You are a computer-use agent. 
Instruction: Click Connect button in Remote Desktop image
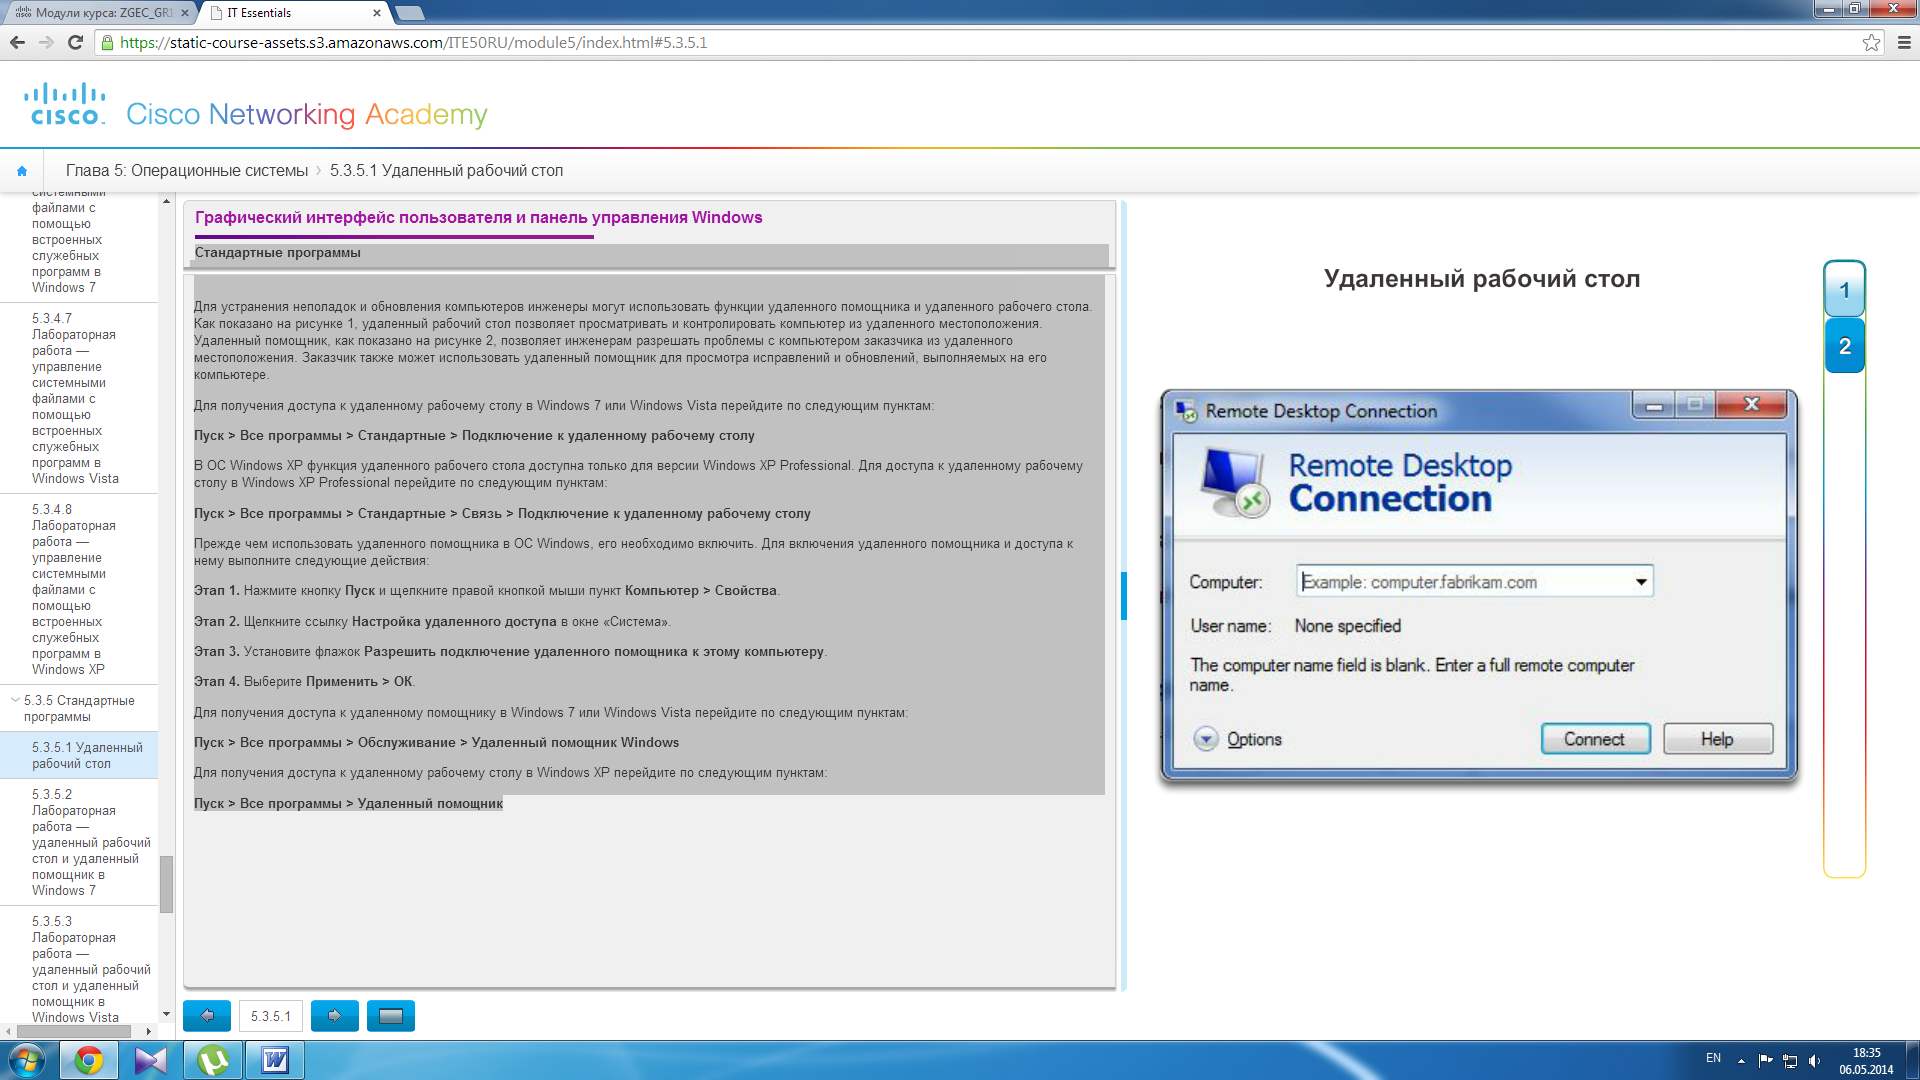tap(1595, 739)
